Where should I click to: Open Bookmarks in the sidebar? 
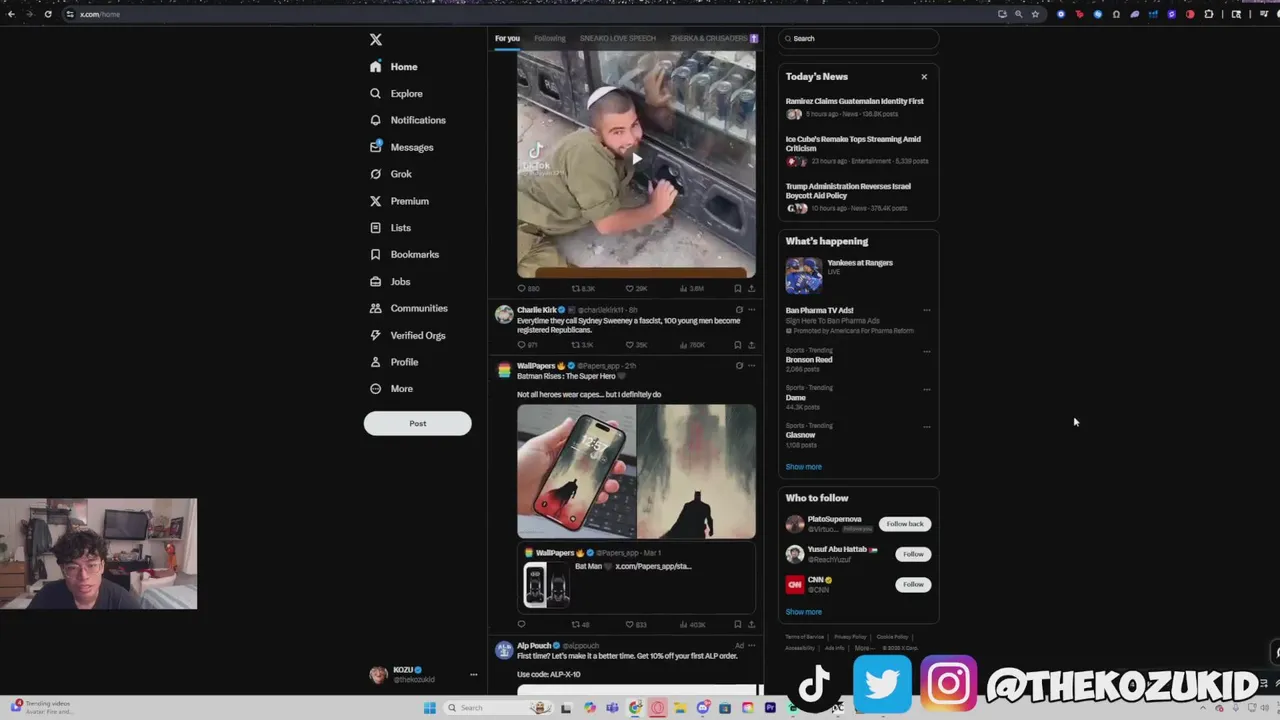(404, 255)
